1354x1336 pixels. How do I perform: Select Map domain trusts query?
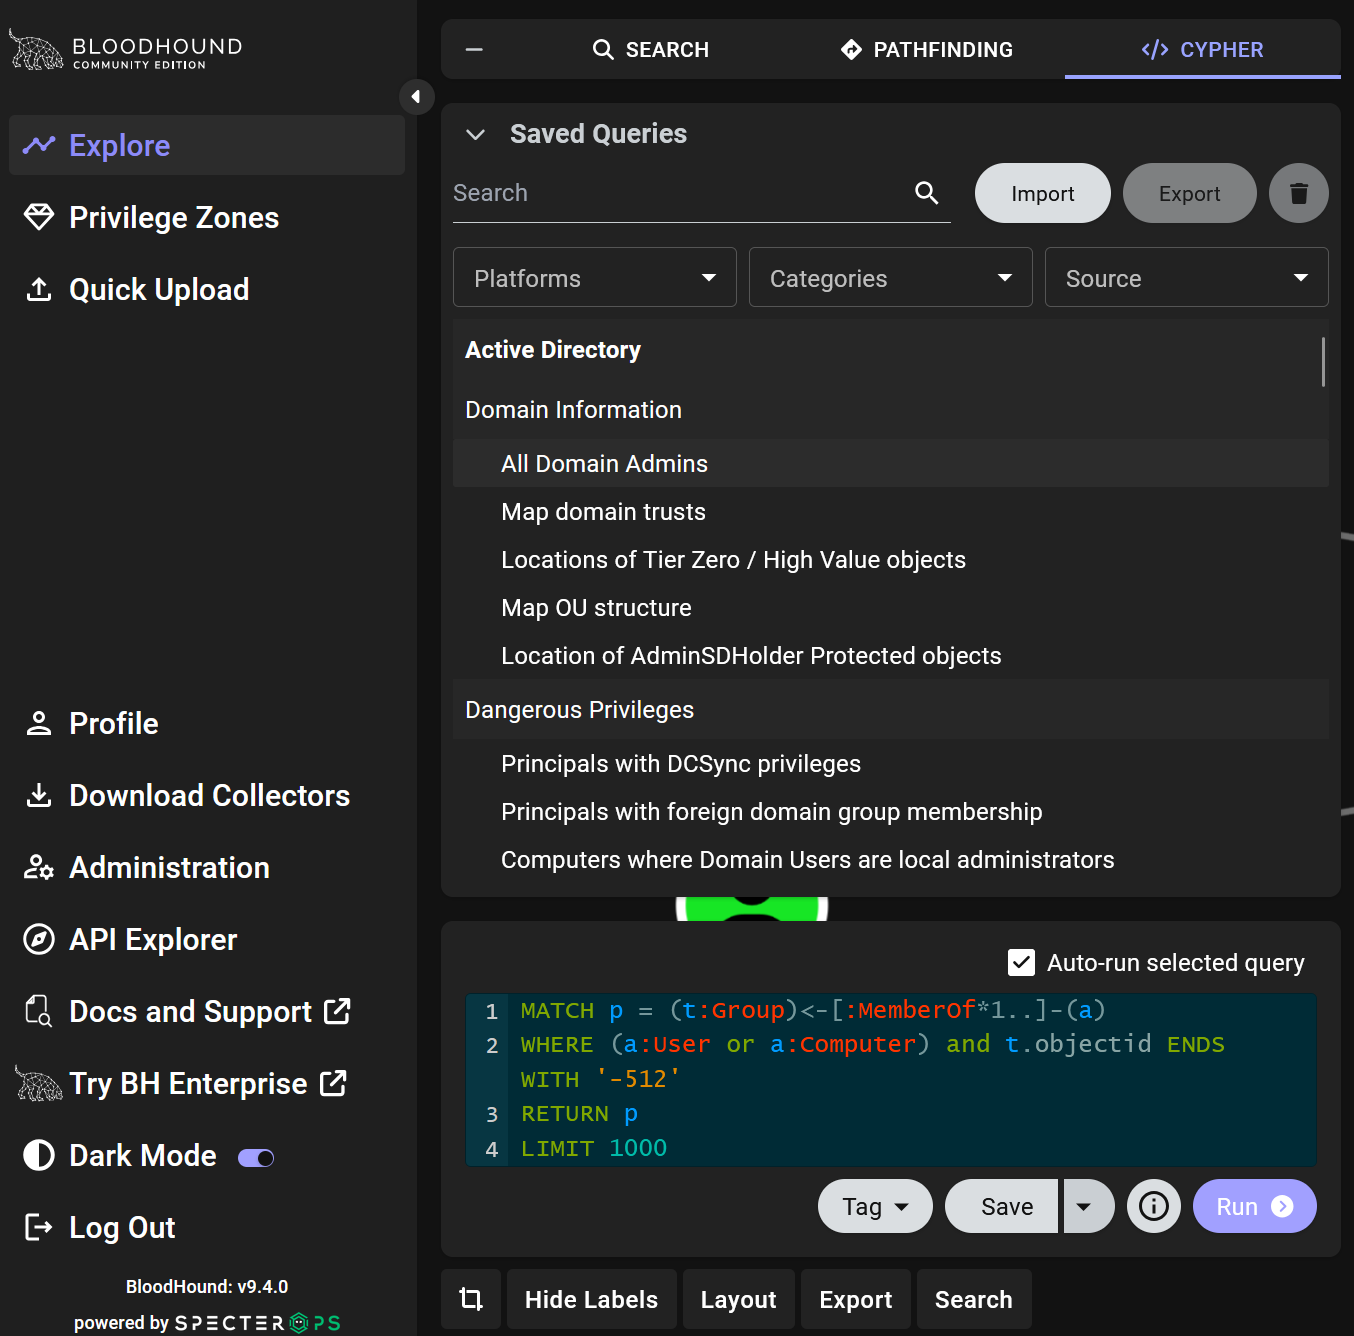click(891, 512)
